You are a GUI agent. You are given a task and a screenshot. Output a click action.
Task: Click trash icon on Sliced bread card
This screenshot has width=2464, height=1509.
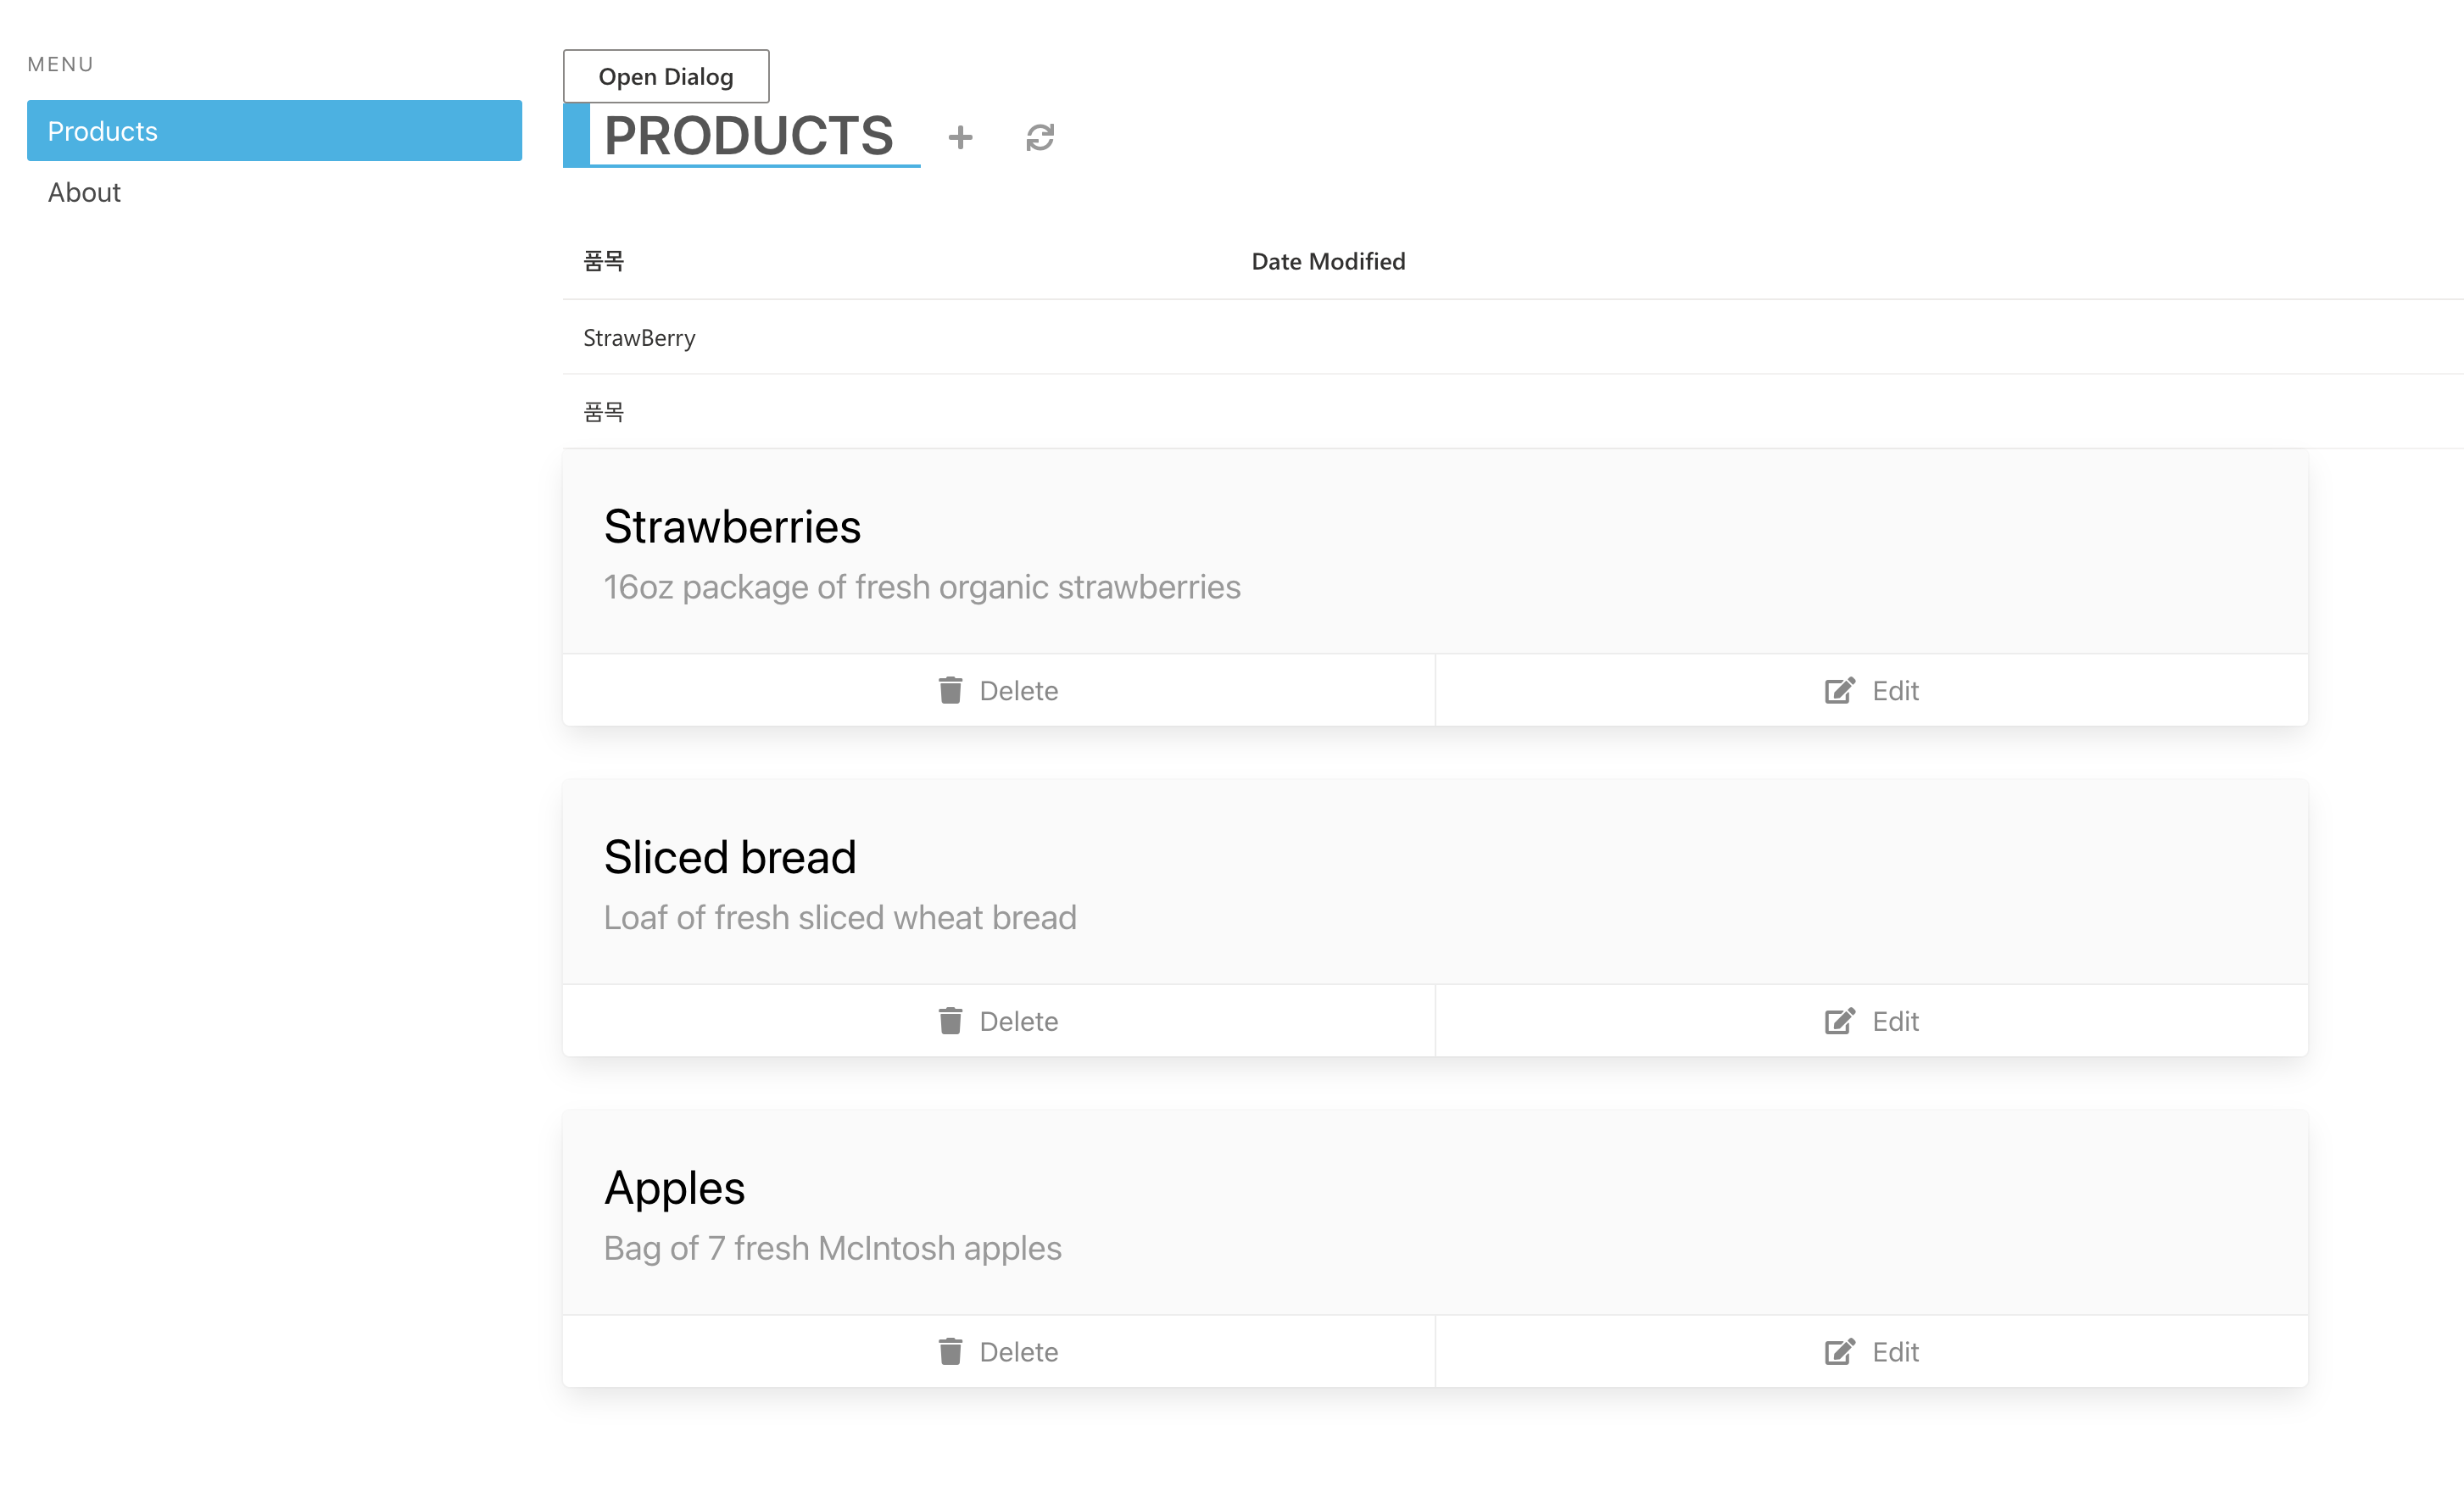click(950, 1021)
